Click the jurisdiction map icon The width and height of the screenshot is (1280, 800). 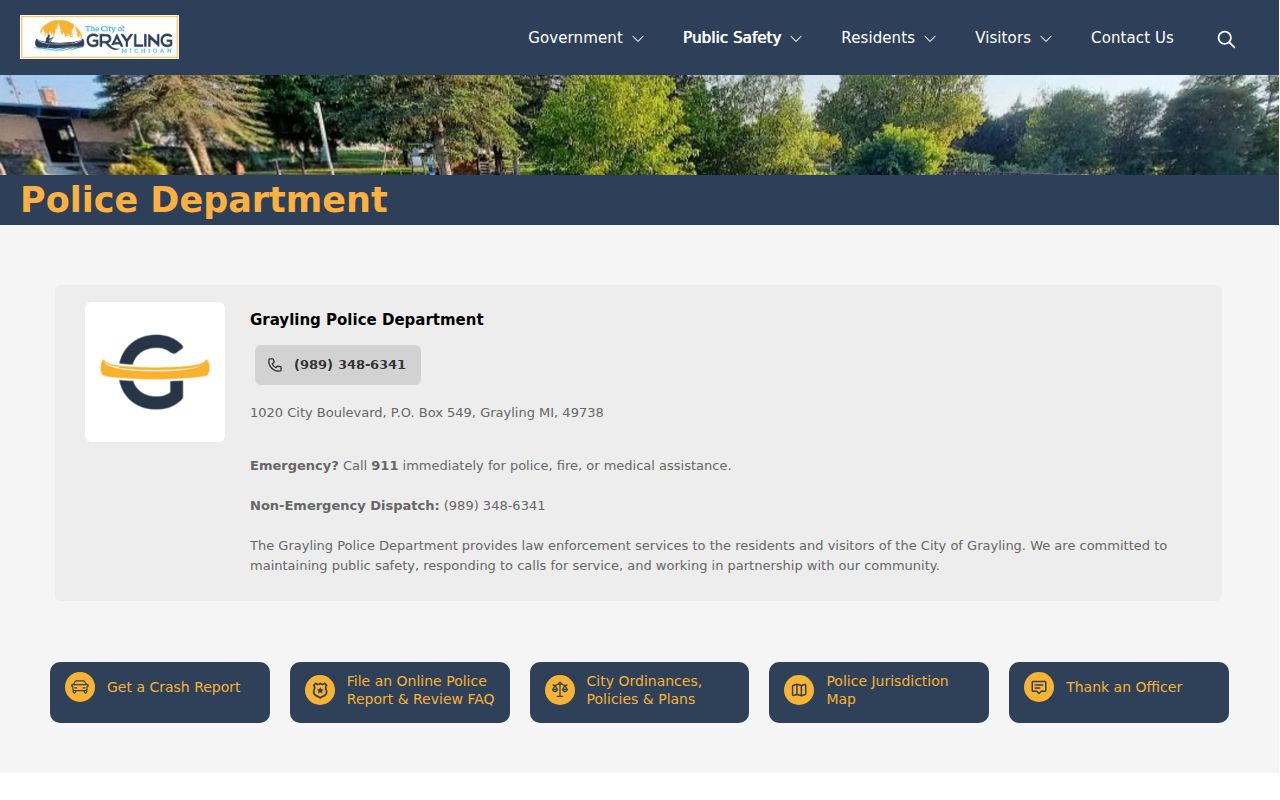(x=799, y=690)
